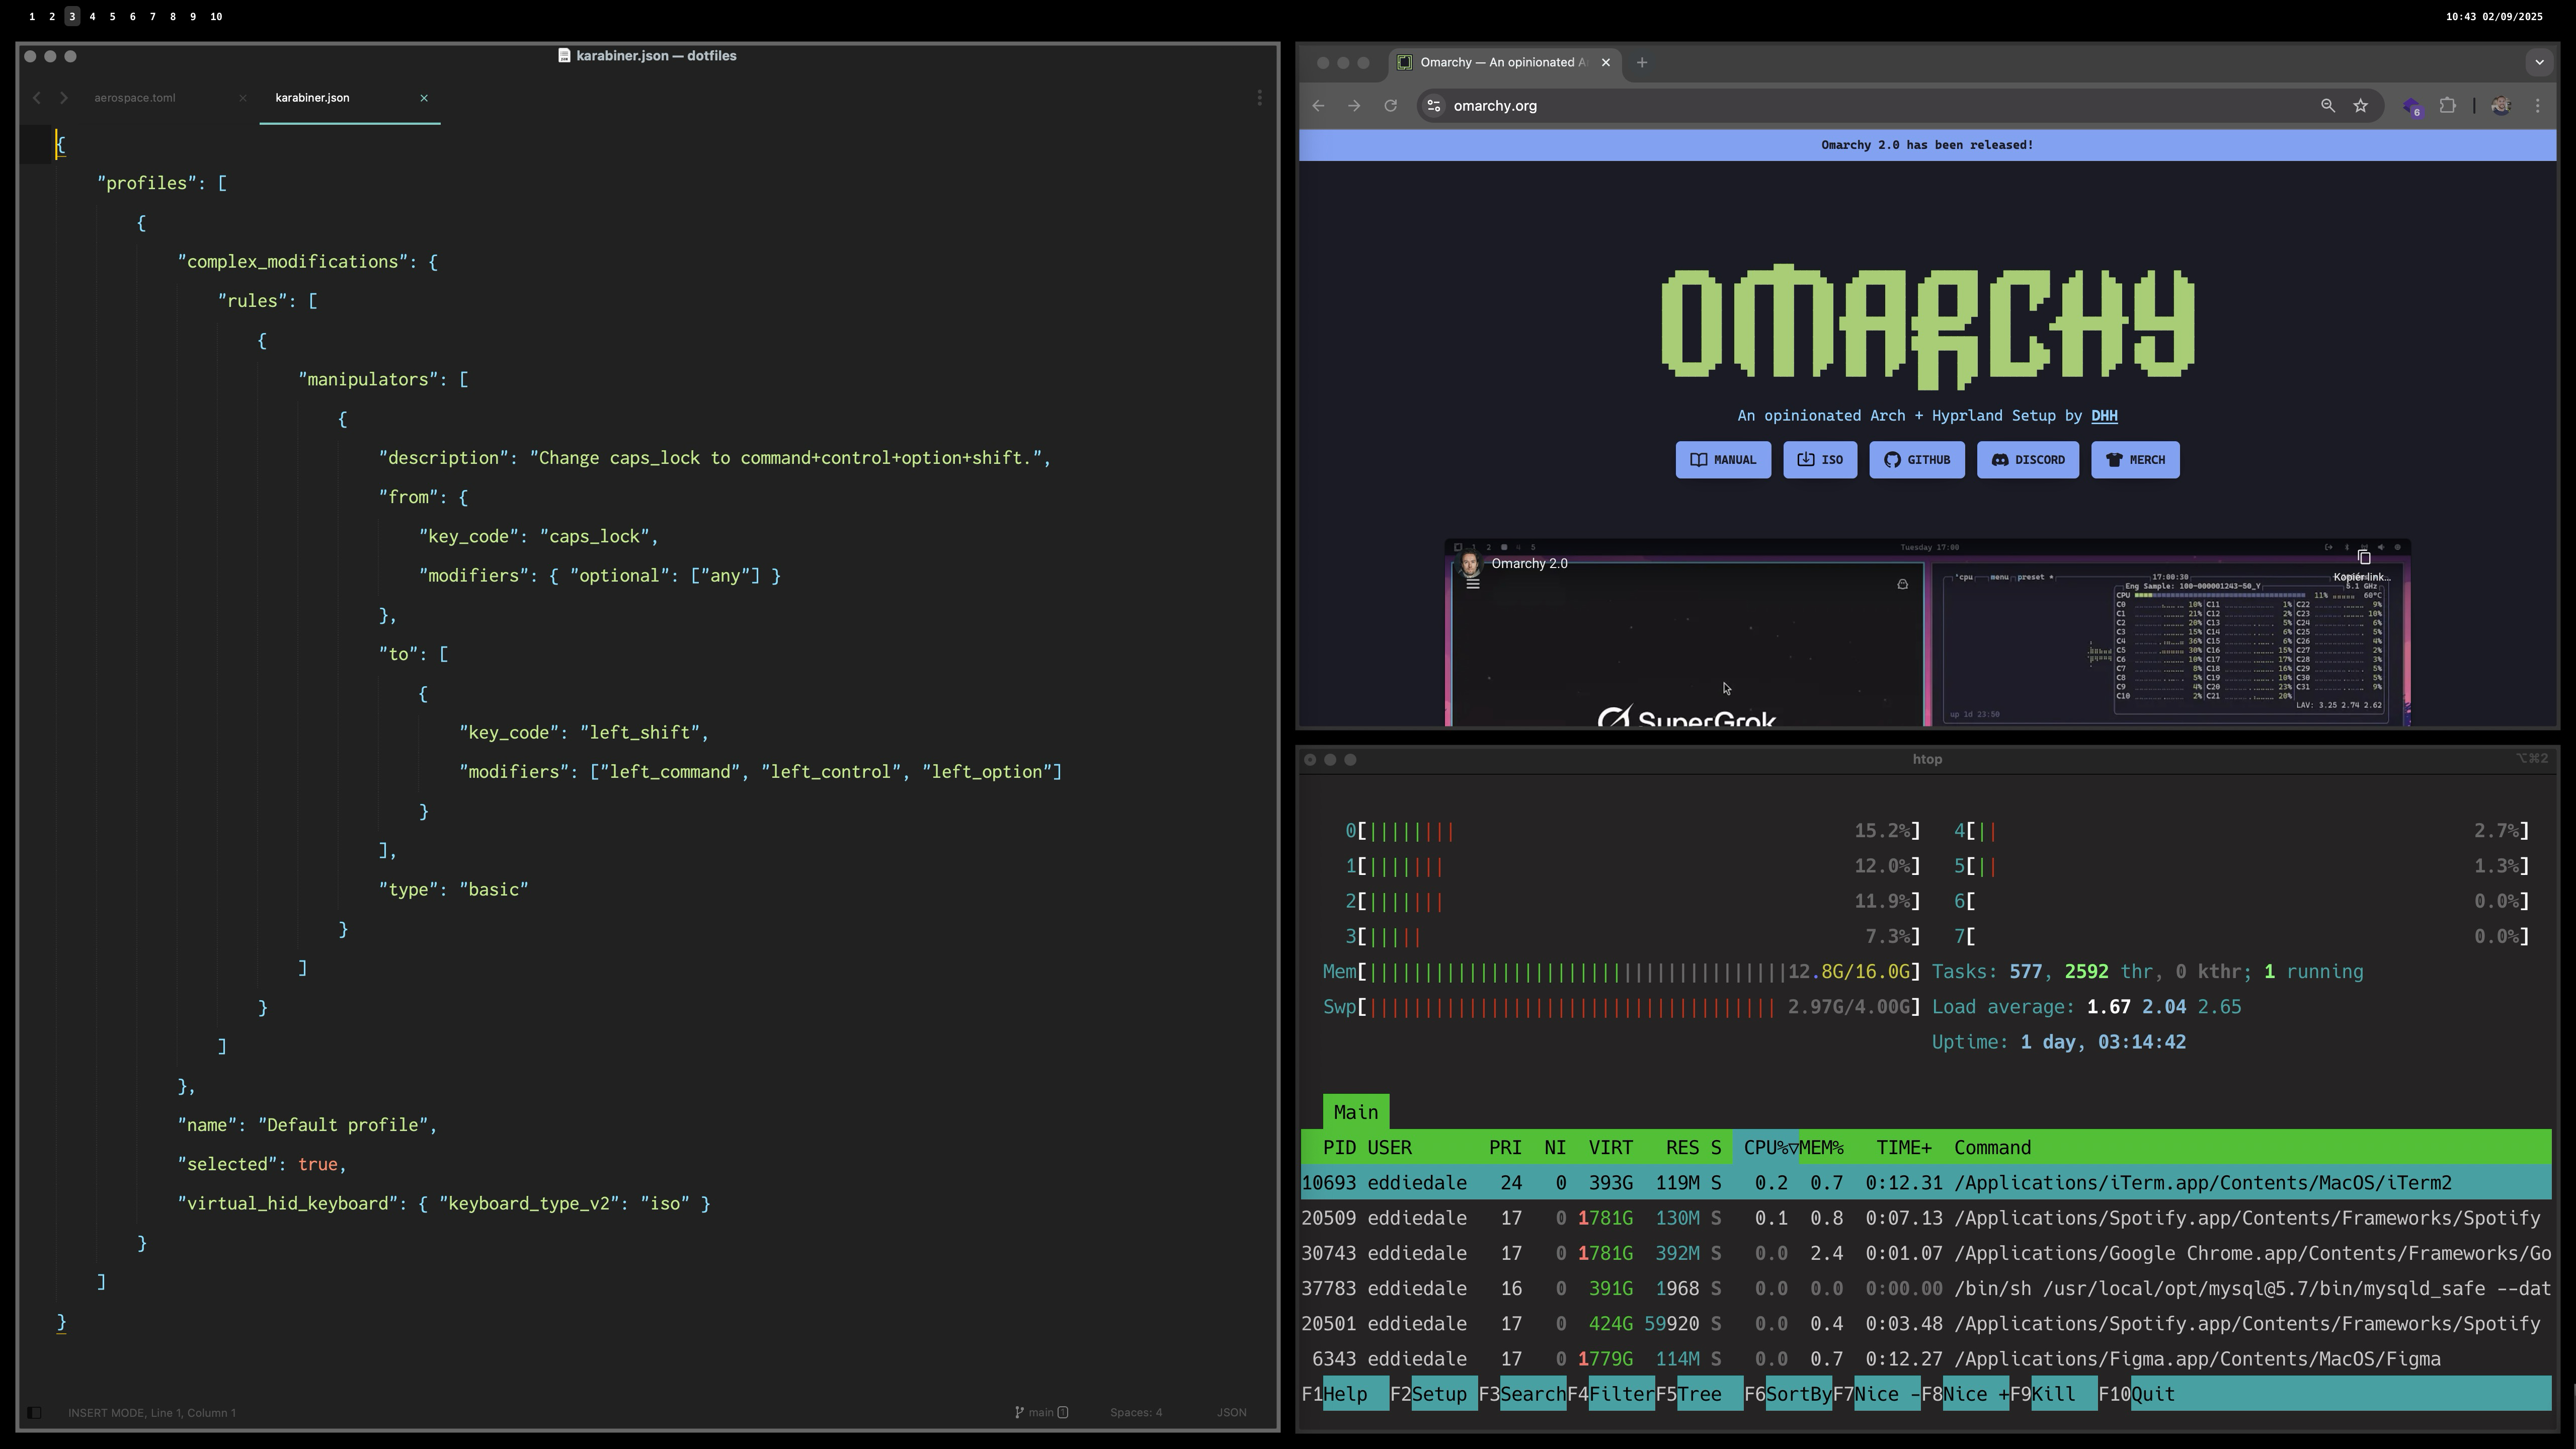
Task: Sort htop by MEM% column header
Action: tap(1821, 1148)
